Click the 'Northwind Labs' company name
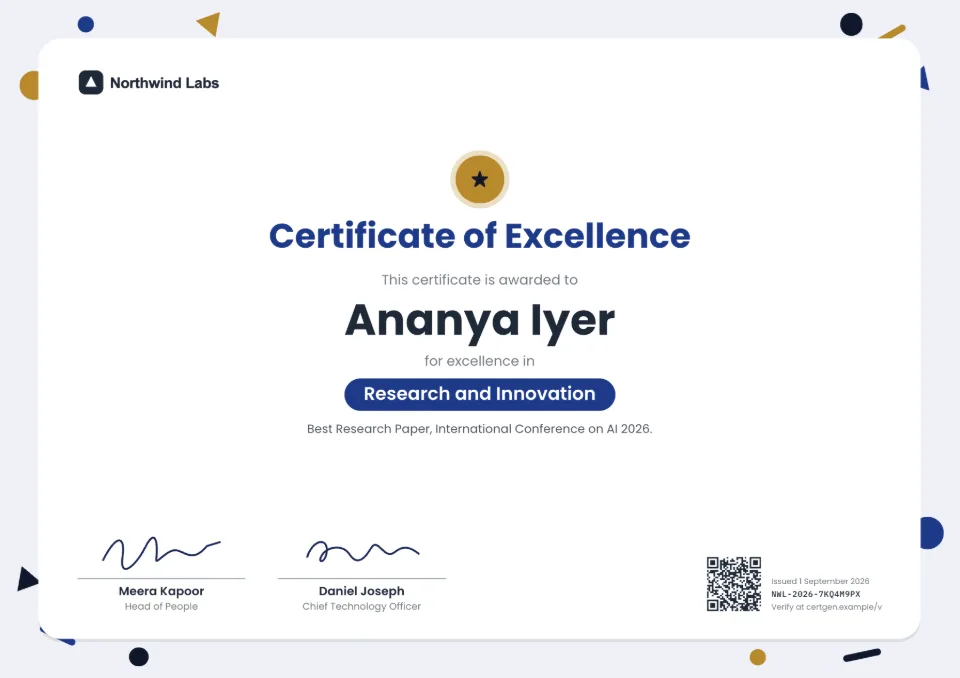The height and width of the screenshot is (678, 960). [164, 83]
